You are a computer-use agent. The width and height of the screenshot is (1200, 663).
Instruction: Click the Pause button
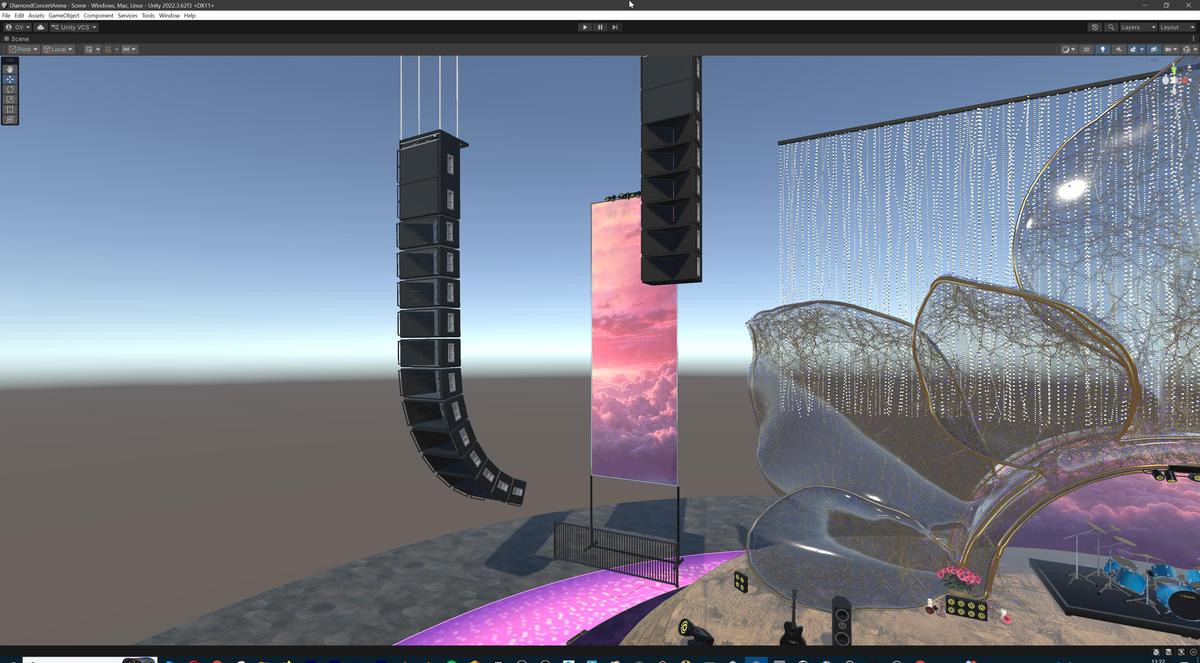coord(600,27)
